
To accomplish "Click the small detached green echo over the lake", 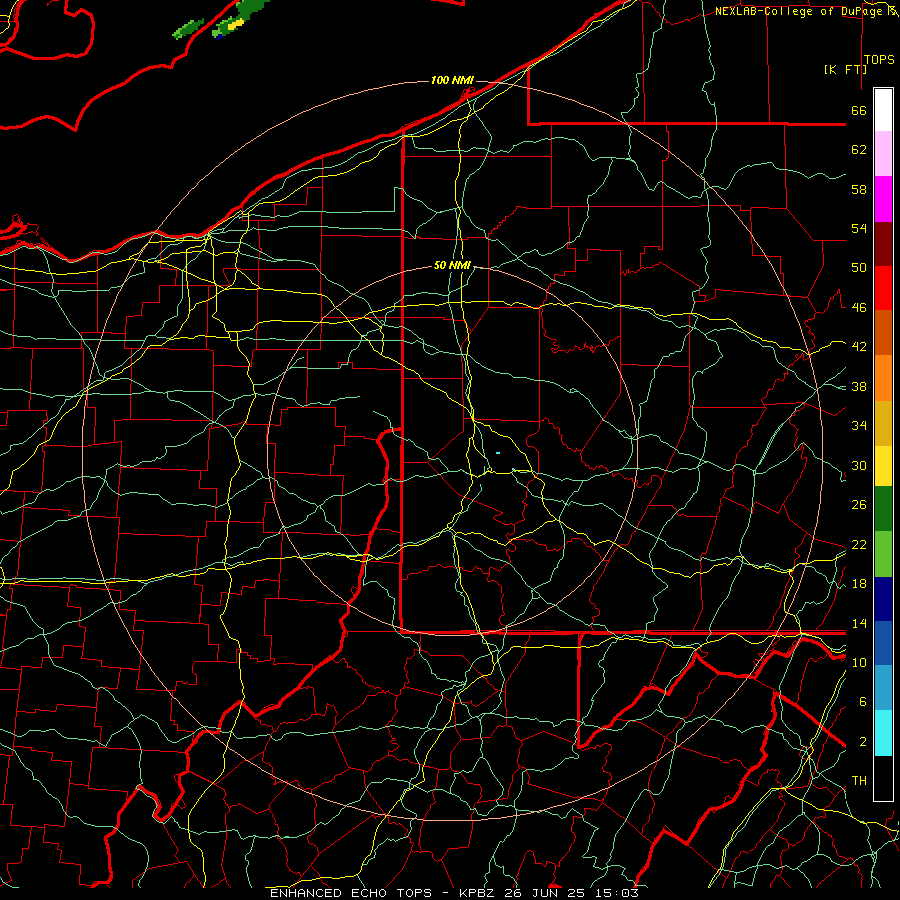I will pyautogui.click(x=188, y=29).
